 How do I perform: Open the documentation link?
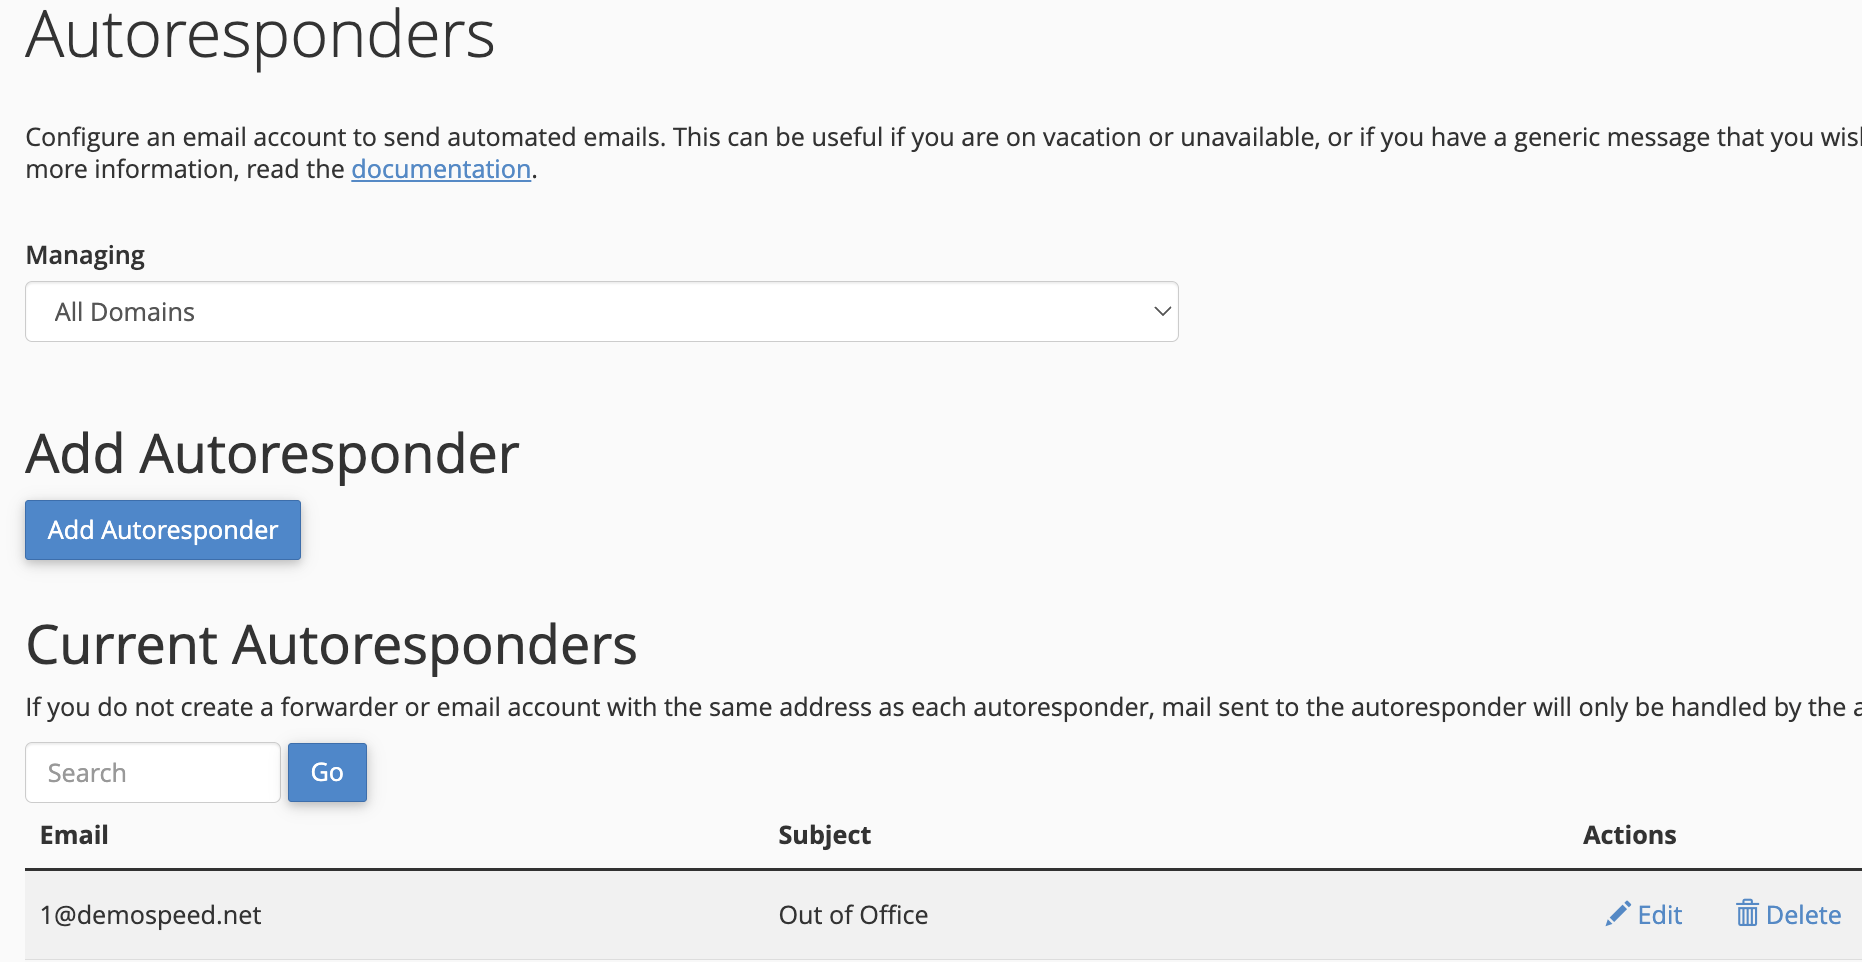coord(441,169)
